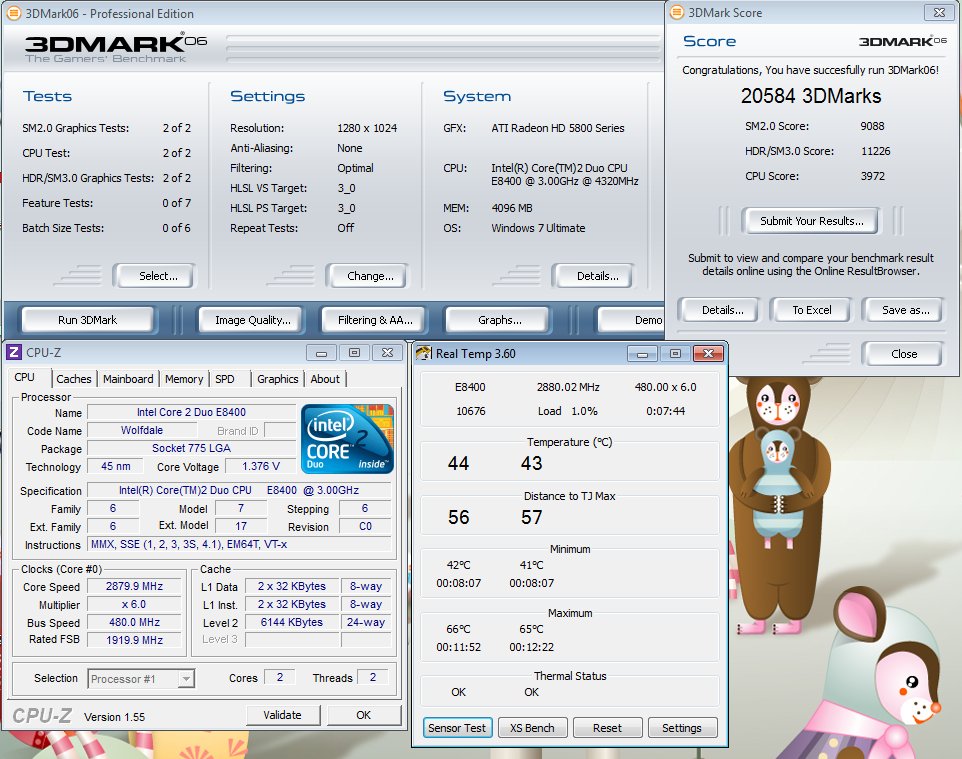This screenshot has height=759, width=962.
Task: Click the Bus Speed value 480.0 MHz
Action: tap(134, 622)
